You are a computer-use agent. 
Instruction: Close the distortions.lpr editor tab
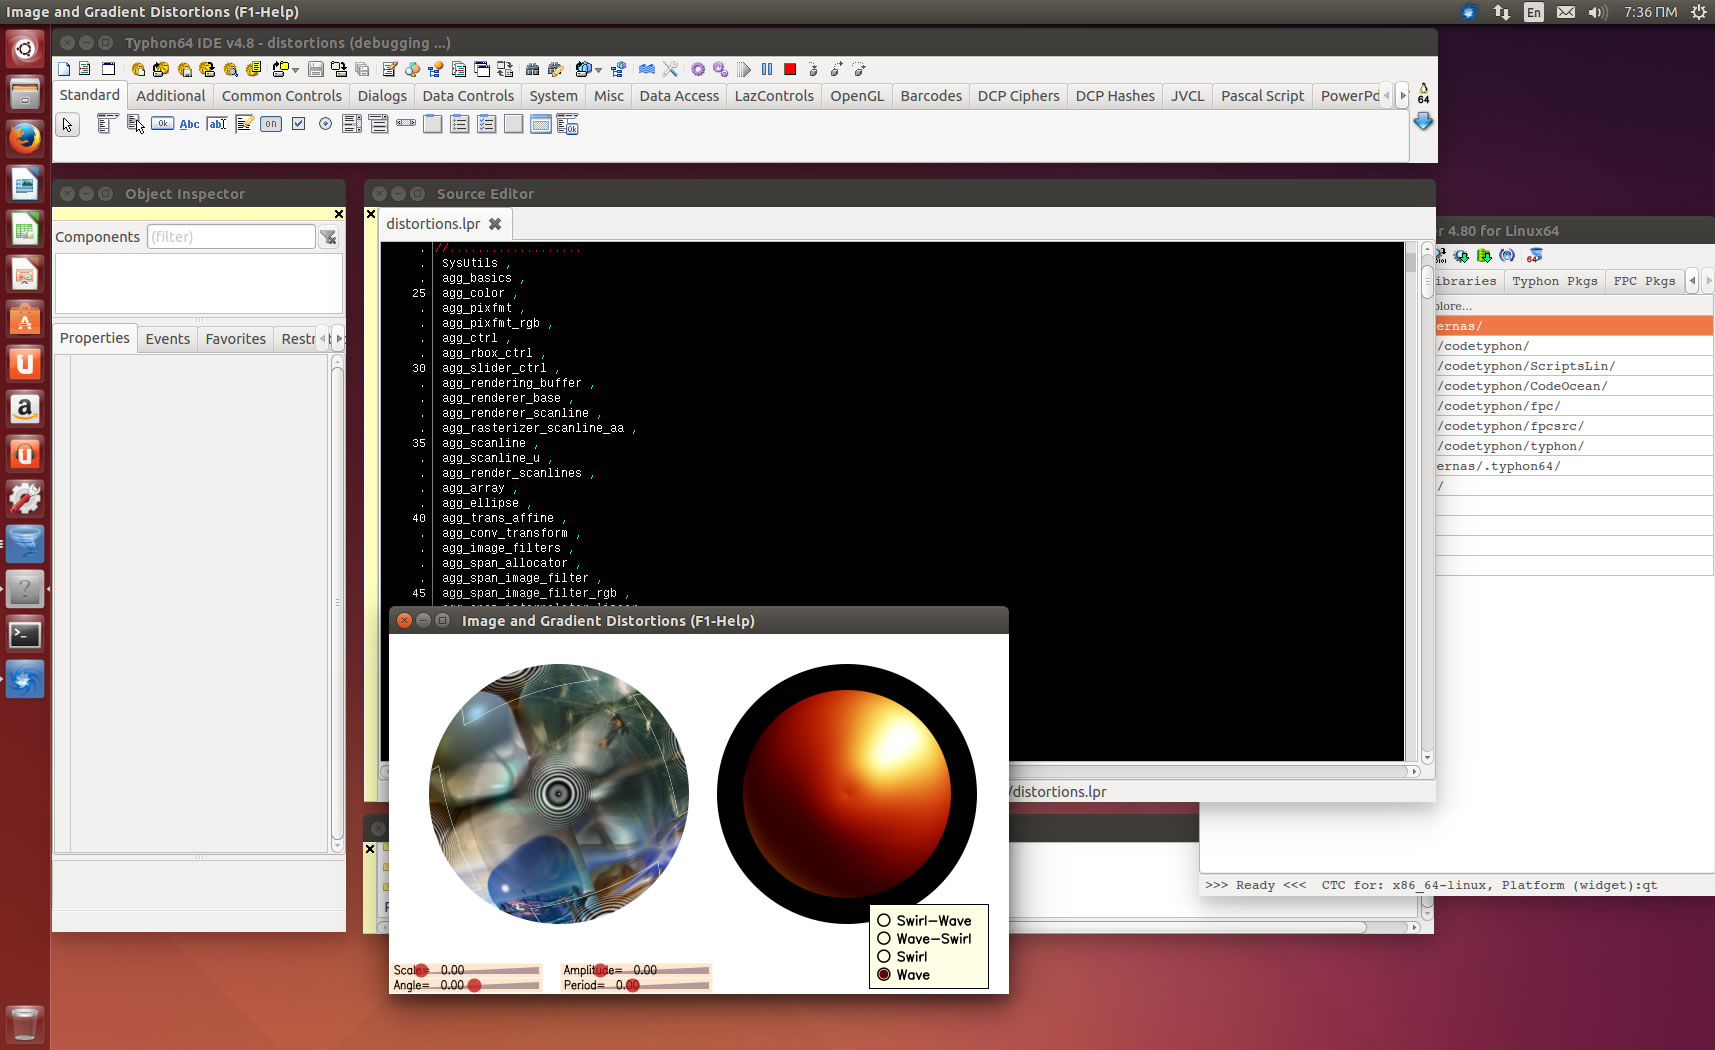(x=495, y=224)
